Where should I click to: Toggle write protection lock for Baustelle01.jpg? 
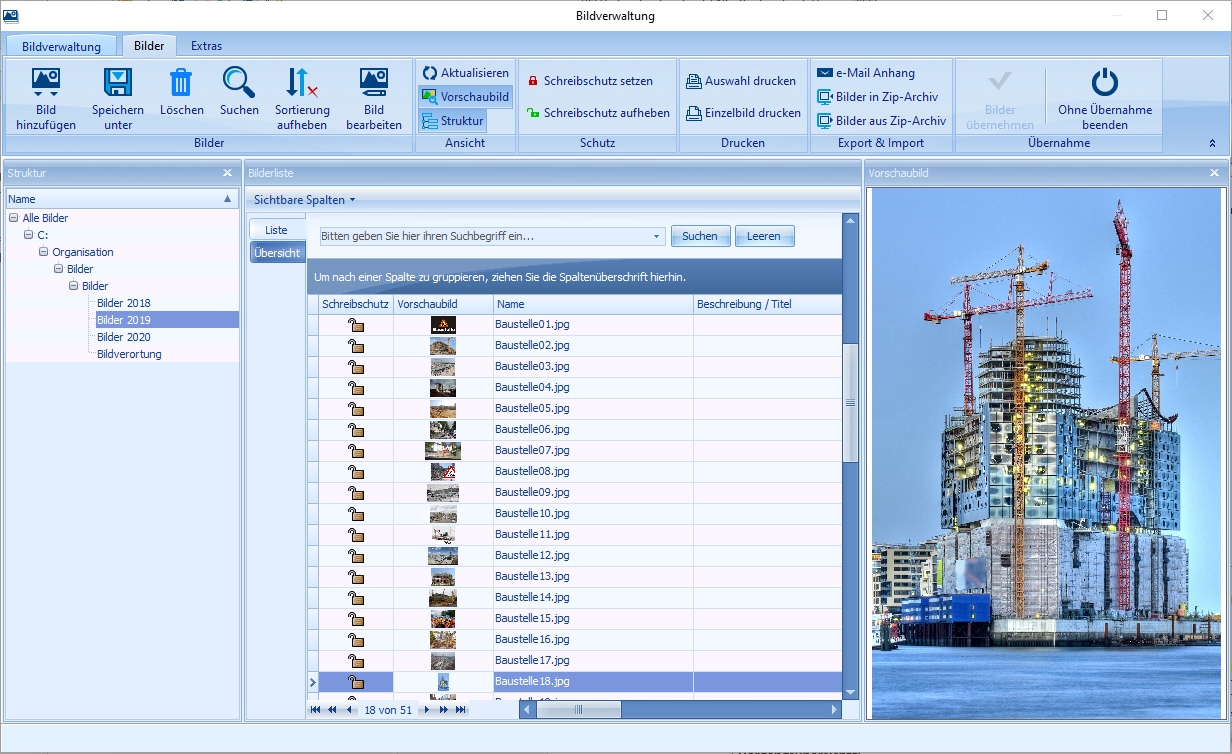point(355,325)
